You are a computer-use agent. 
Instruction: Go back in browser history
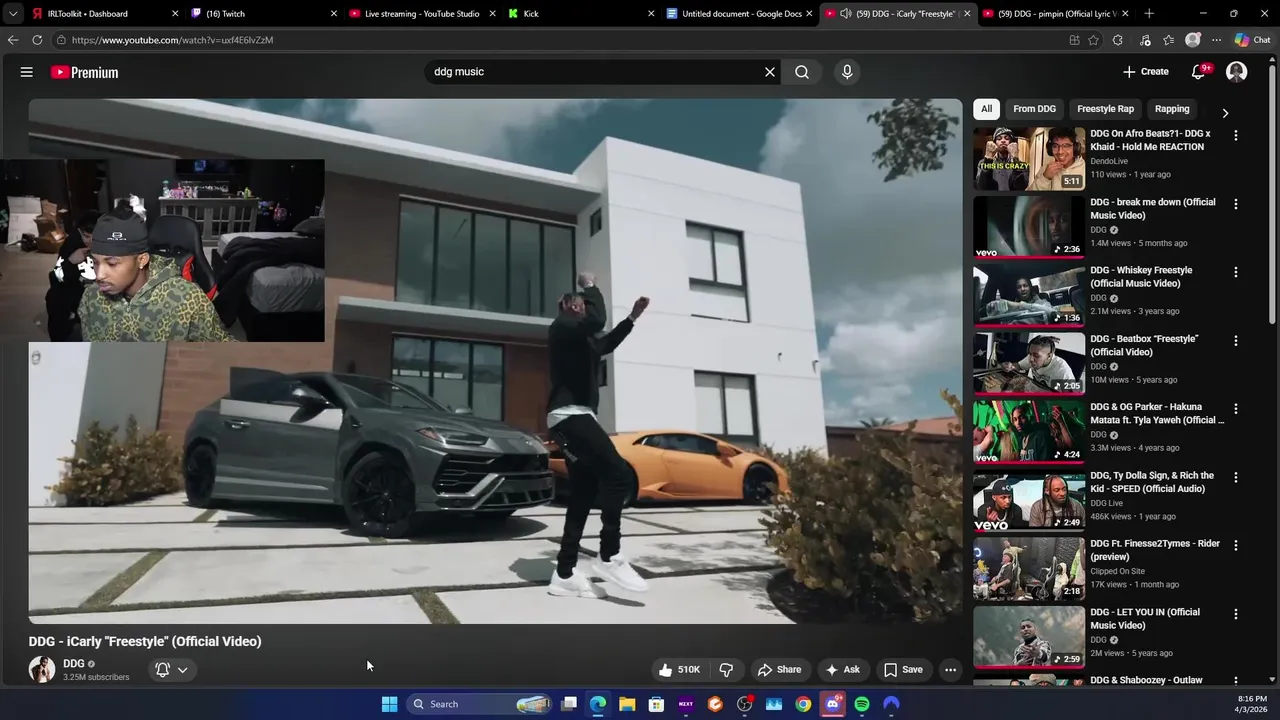12,40
